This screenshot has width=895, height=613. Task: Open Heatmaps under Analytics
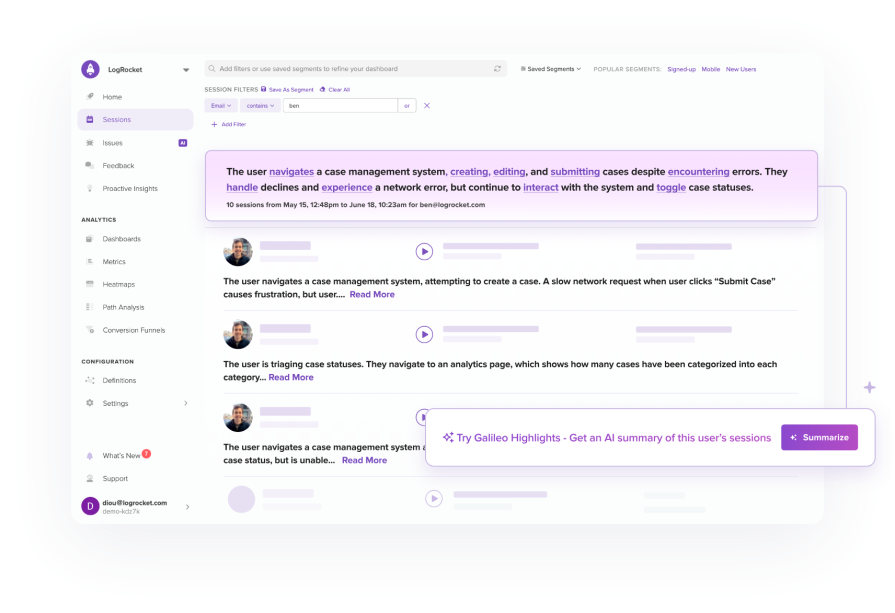[x=90, y=284]
